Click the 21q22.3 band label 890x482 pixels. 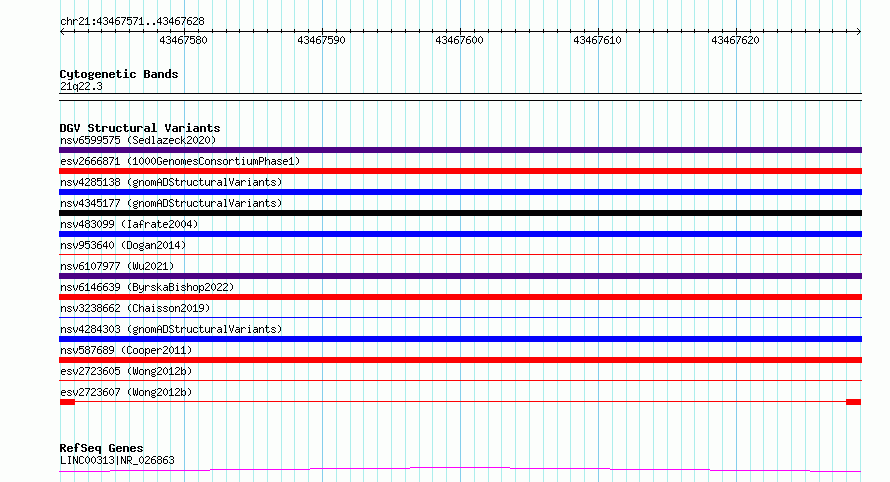point(81,86)
